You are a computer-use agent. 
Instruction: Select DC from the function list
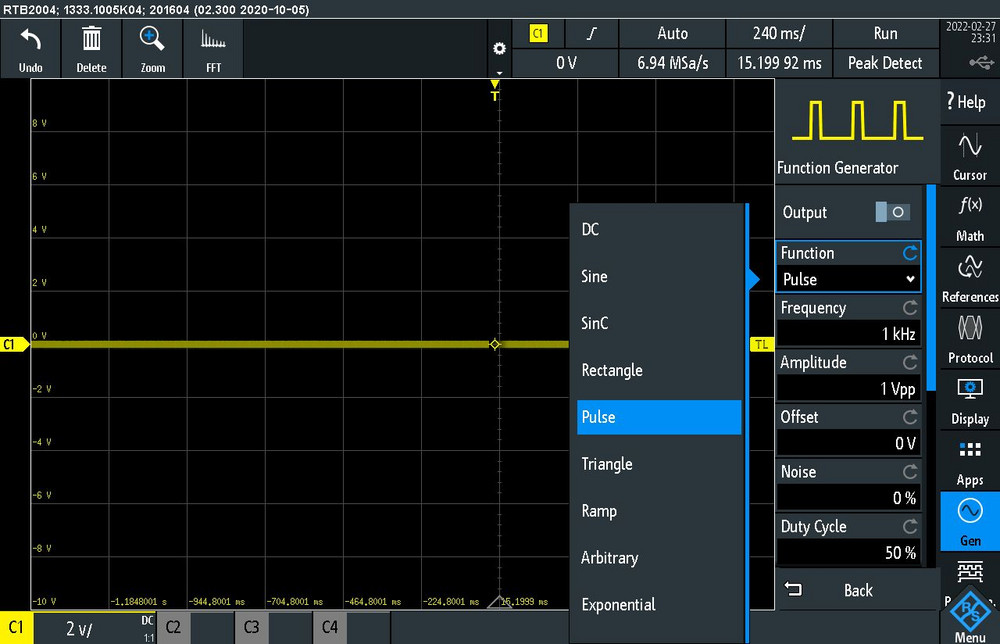pyautogui.click(x=659, y=230)
